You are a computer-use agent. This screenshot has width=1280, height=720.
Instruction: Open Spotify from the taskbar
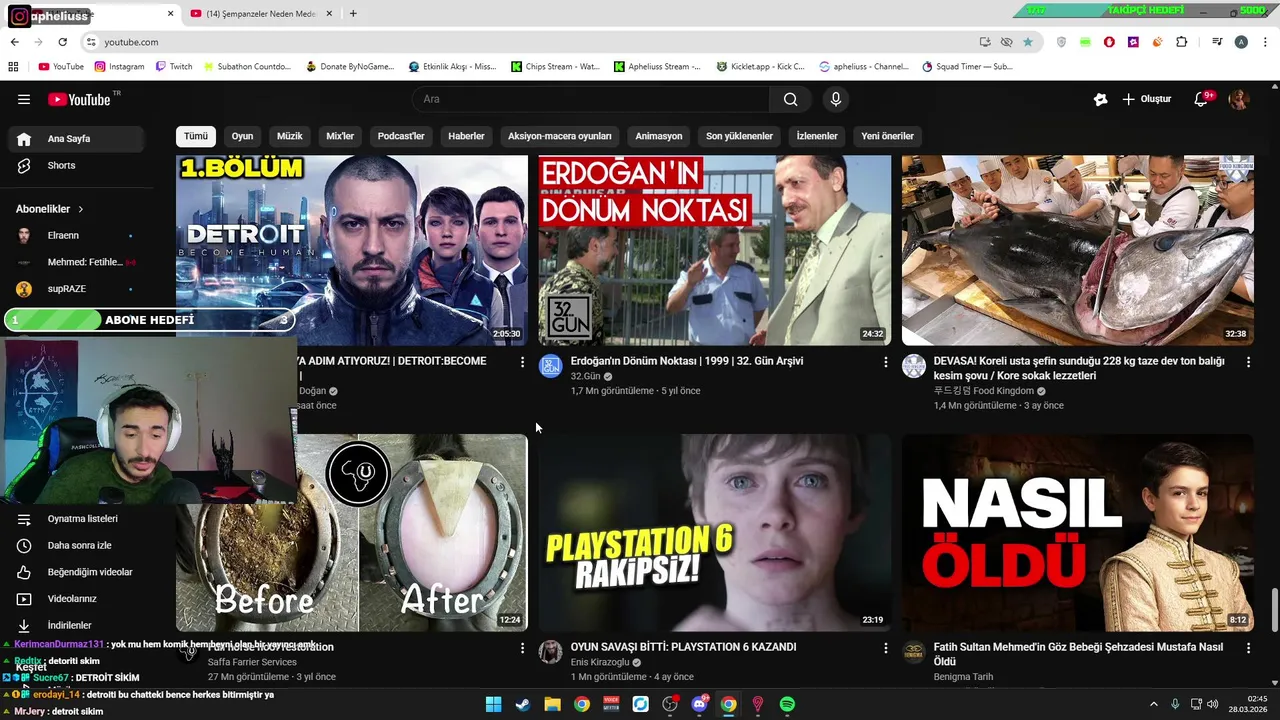[787, 704]
